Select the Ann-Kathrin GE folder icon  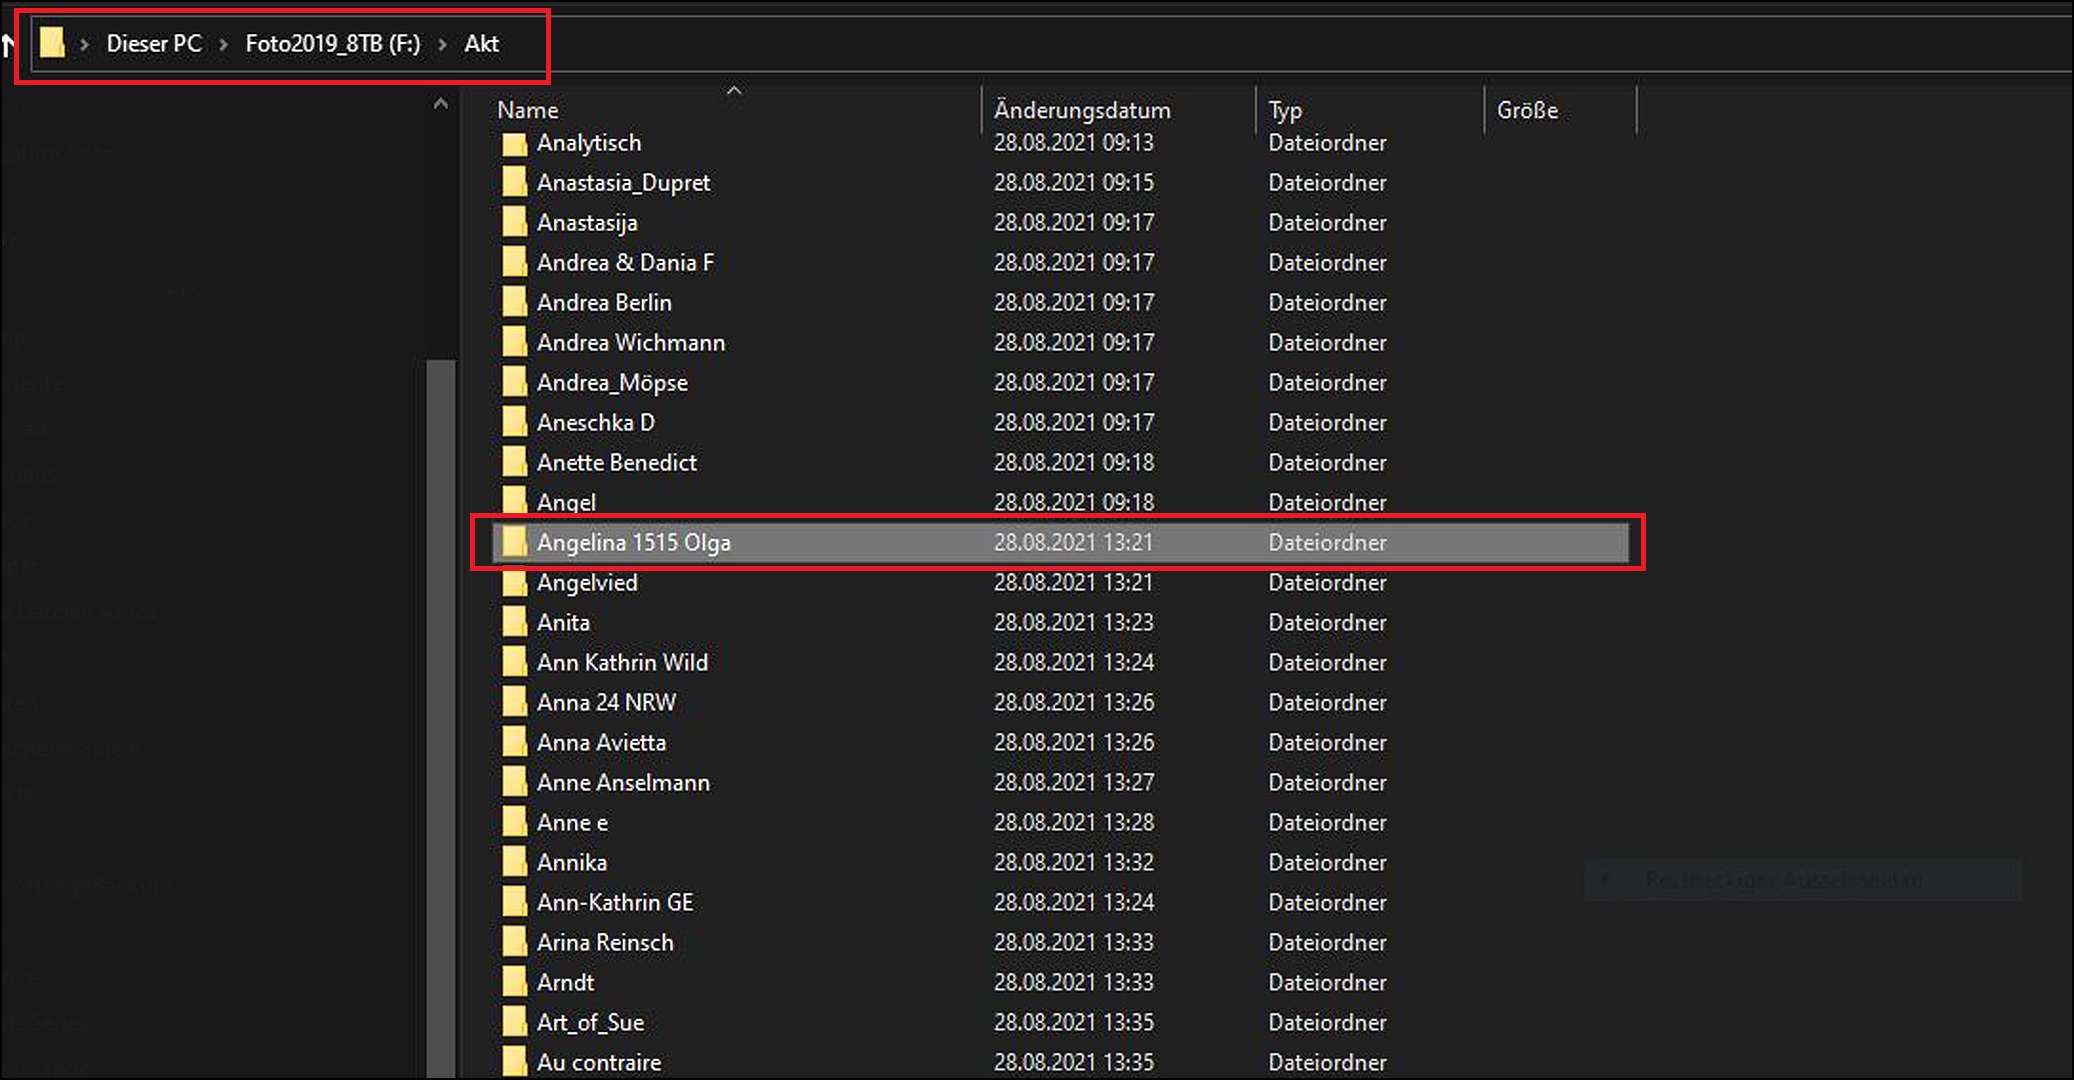click(x=514, y=903)
